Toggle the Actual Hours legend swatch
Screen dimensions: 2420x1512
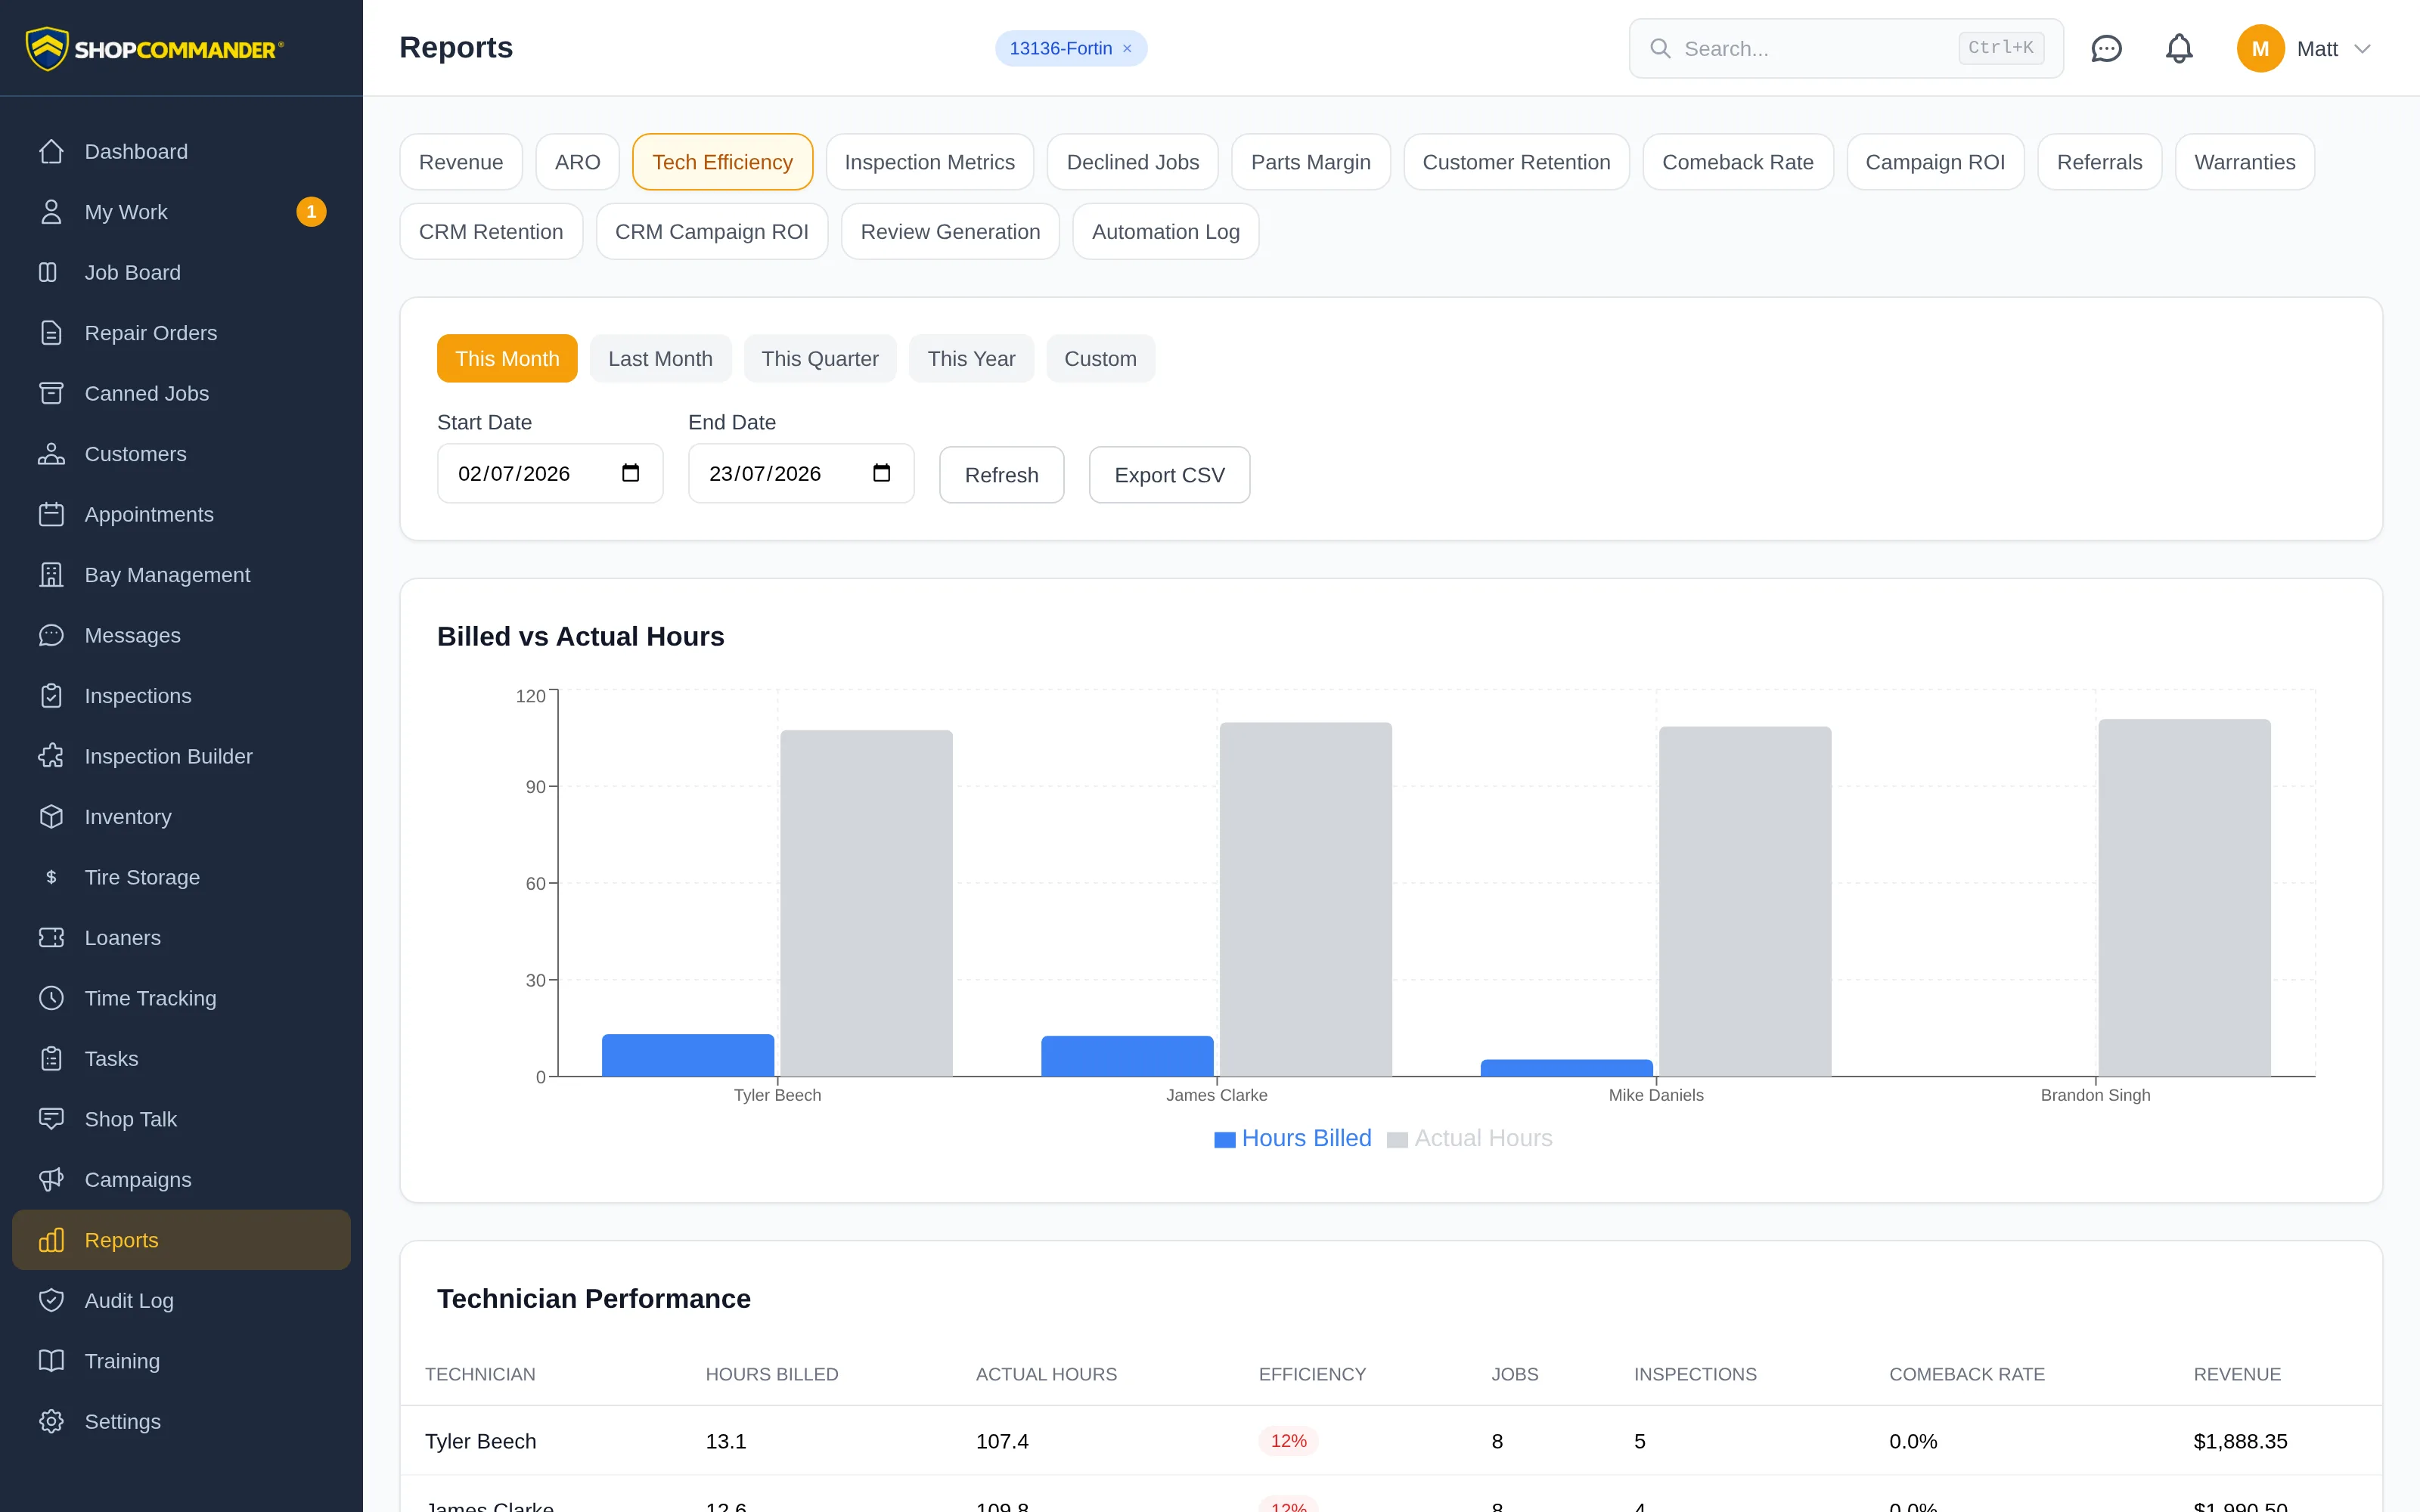click(x=1398, y=1140)
